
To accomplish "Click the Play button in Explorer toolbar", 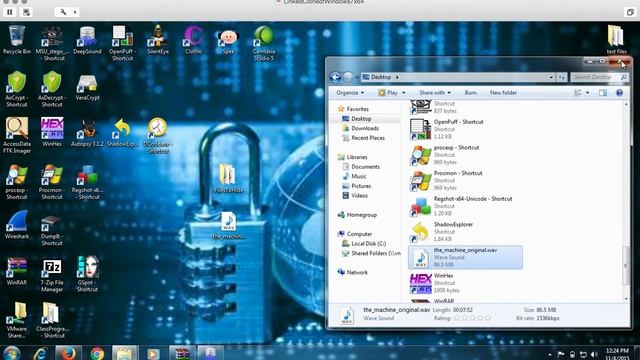I will tap(388, 93).
